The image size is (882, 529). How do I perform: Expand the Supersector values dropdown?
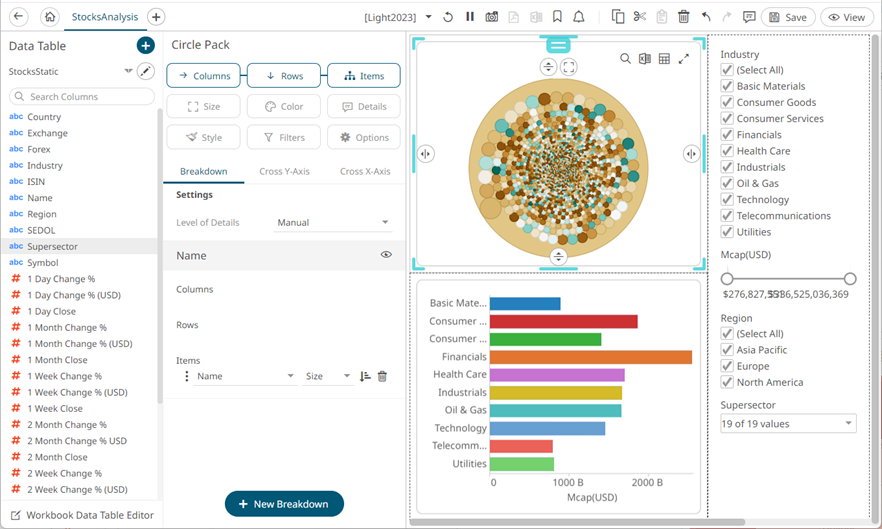pos(788,424)
